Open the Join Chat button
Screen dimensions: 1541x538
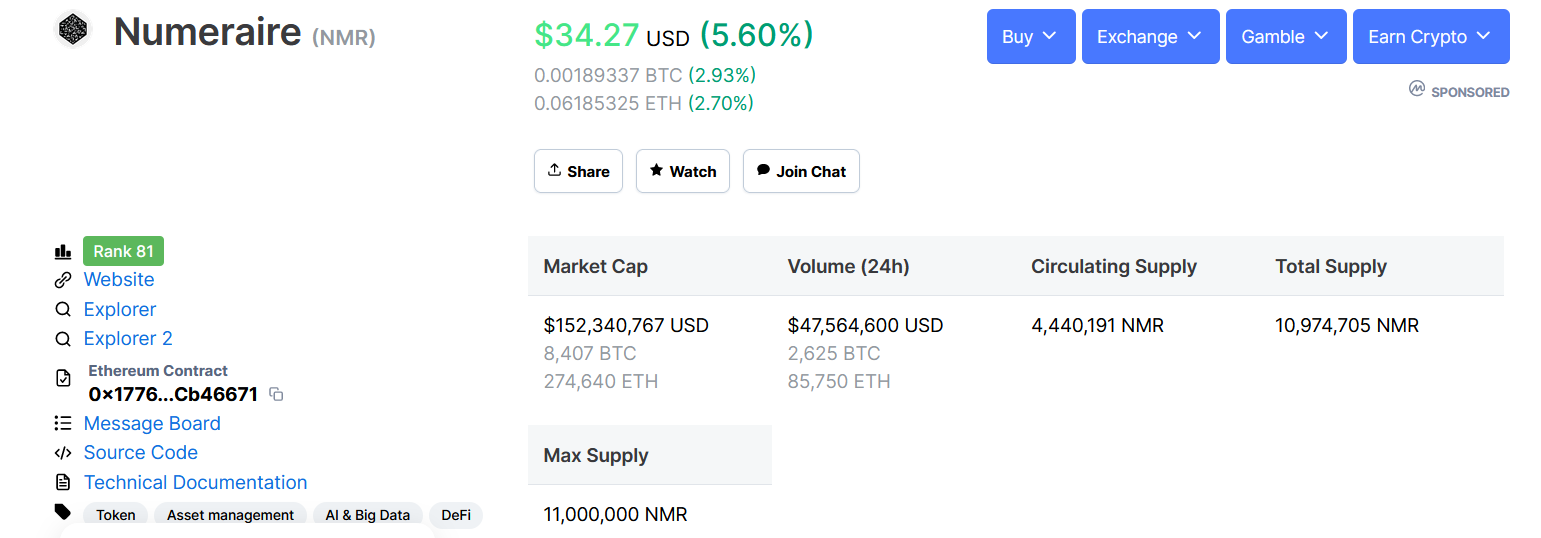tap(800, 171)
